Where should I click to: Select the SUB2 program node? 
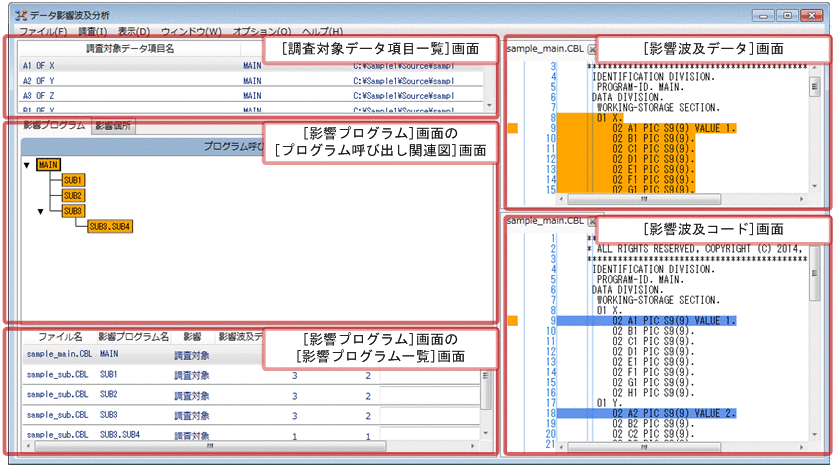tap(73, 196)
